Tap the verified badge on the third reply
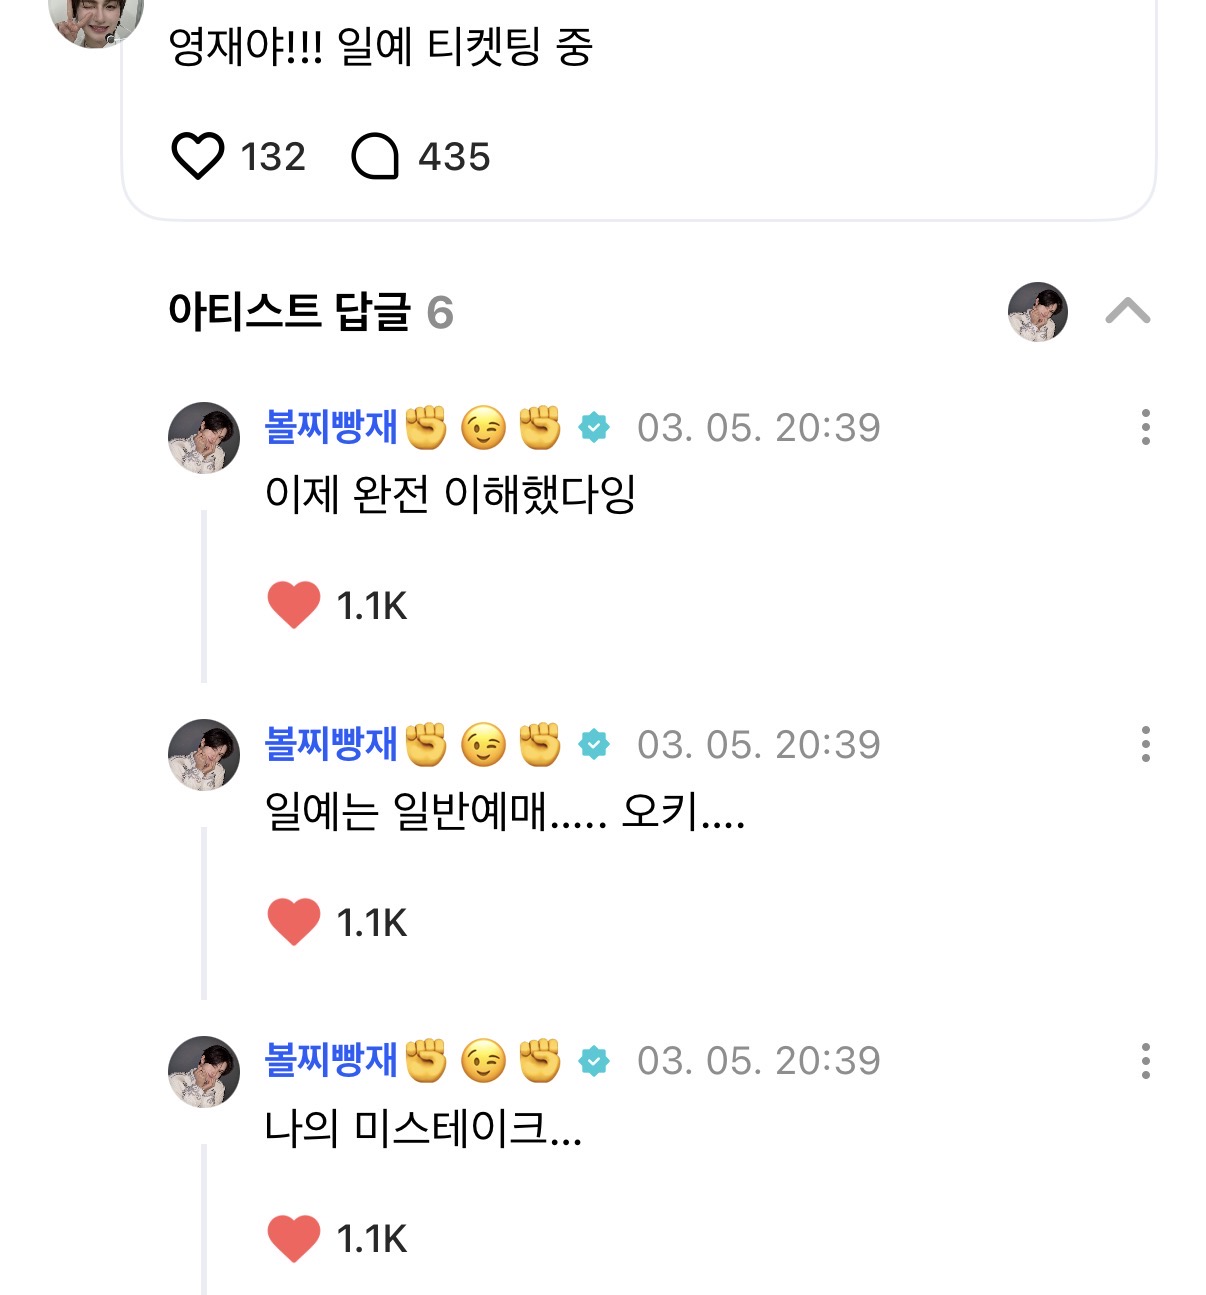 594,1061
